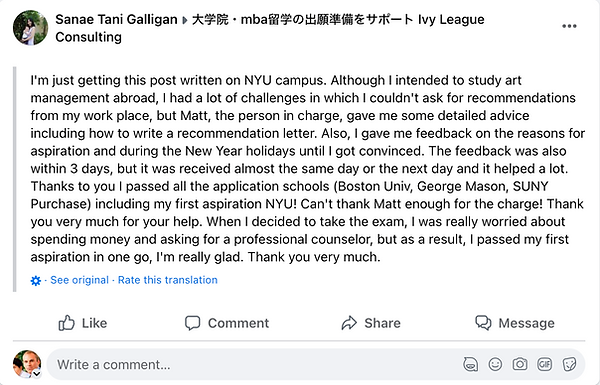Screen dimensions: 600x385
Task: Expand the commenter identity switcher arrow
Action: [x=37, y=374]
